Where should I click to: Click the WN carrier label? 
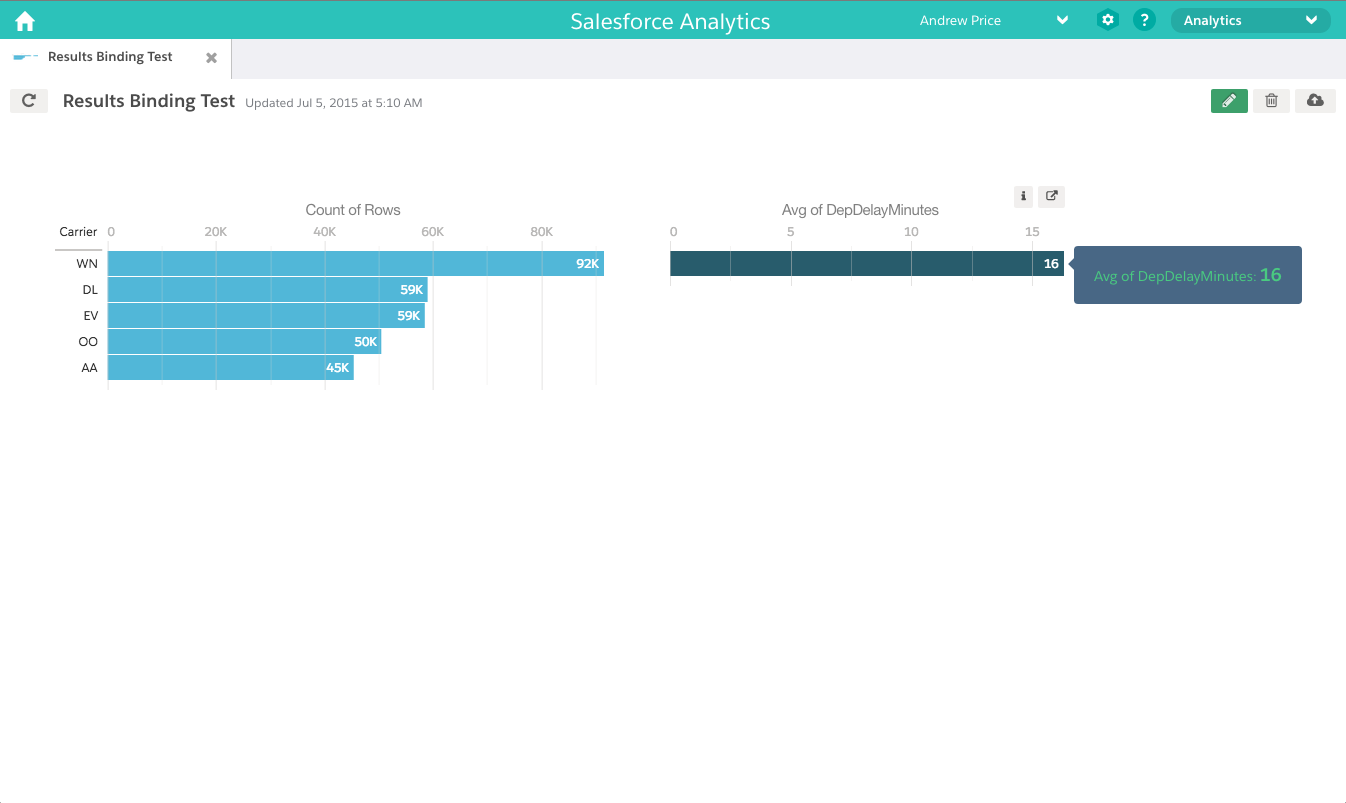click(86, 264)
